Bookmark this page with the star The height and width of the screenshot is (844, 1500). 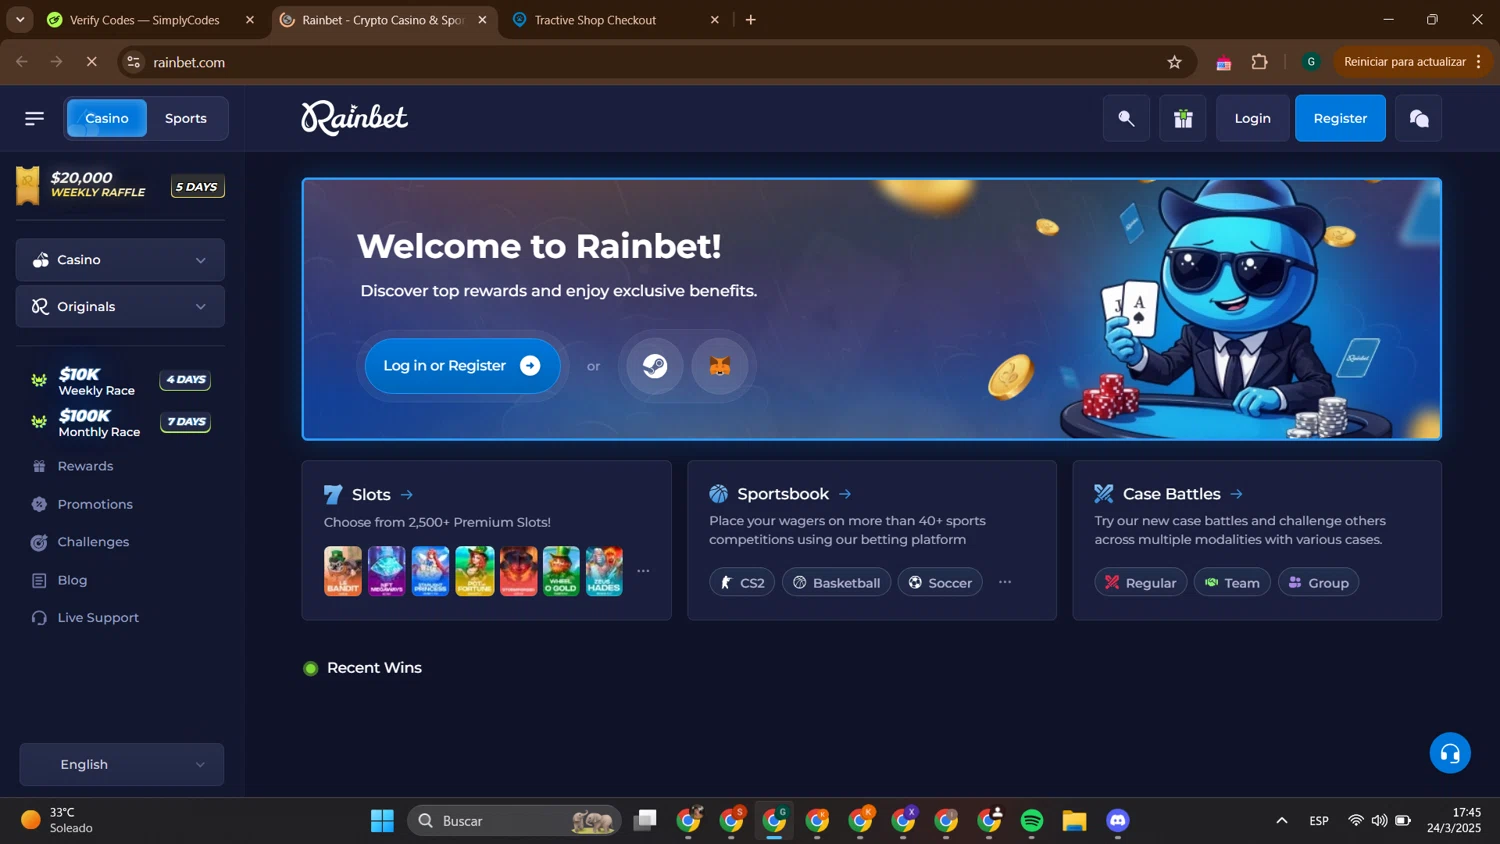point(1174,62)
